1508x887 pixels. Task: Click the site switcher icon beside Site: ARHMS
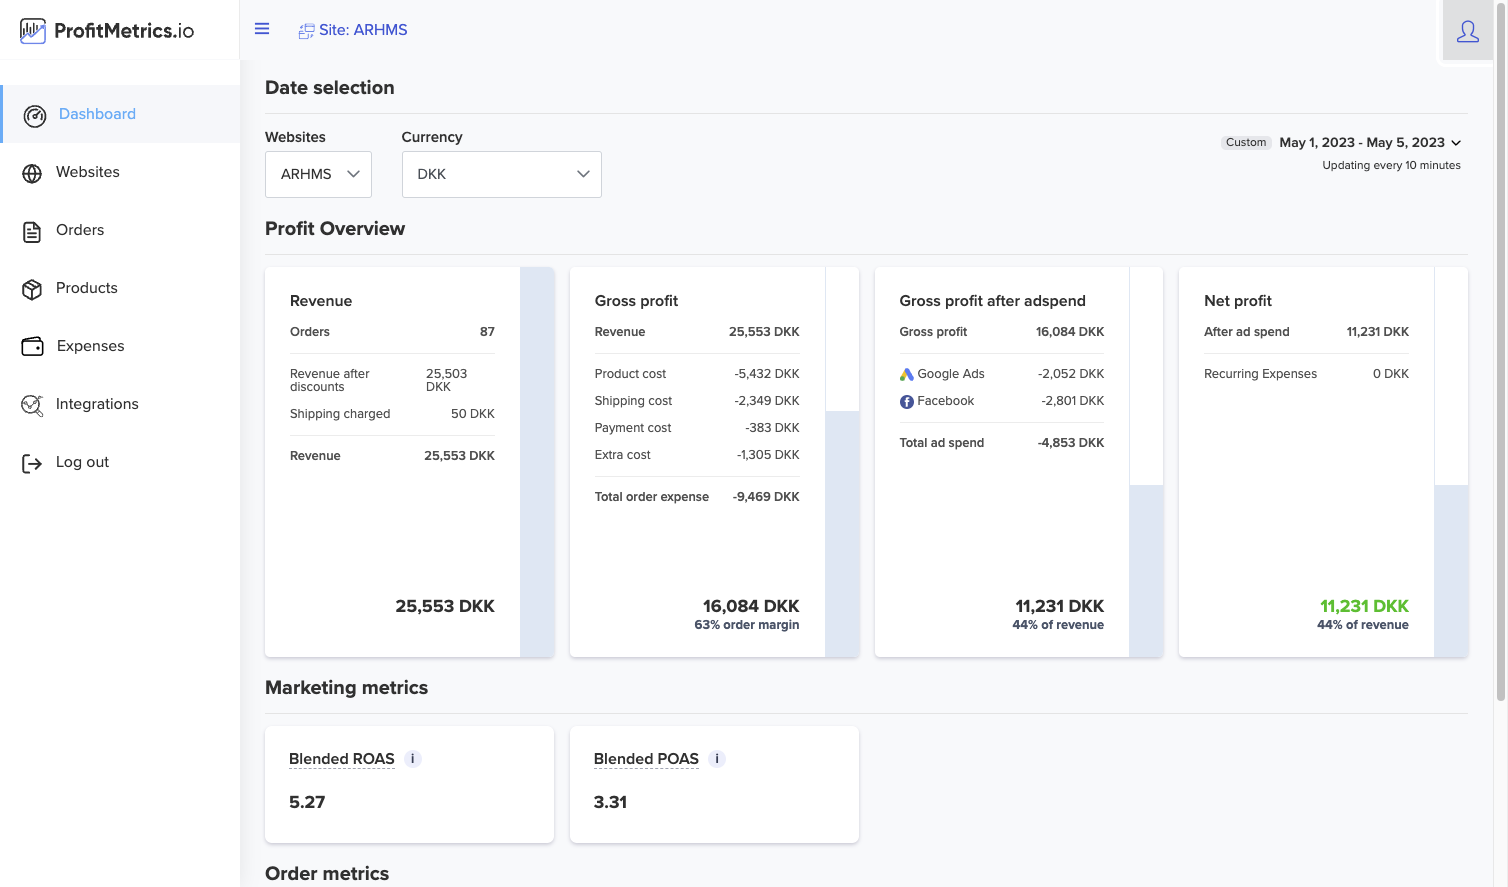click(x=306, y=31)
